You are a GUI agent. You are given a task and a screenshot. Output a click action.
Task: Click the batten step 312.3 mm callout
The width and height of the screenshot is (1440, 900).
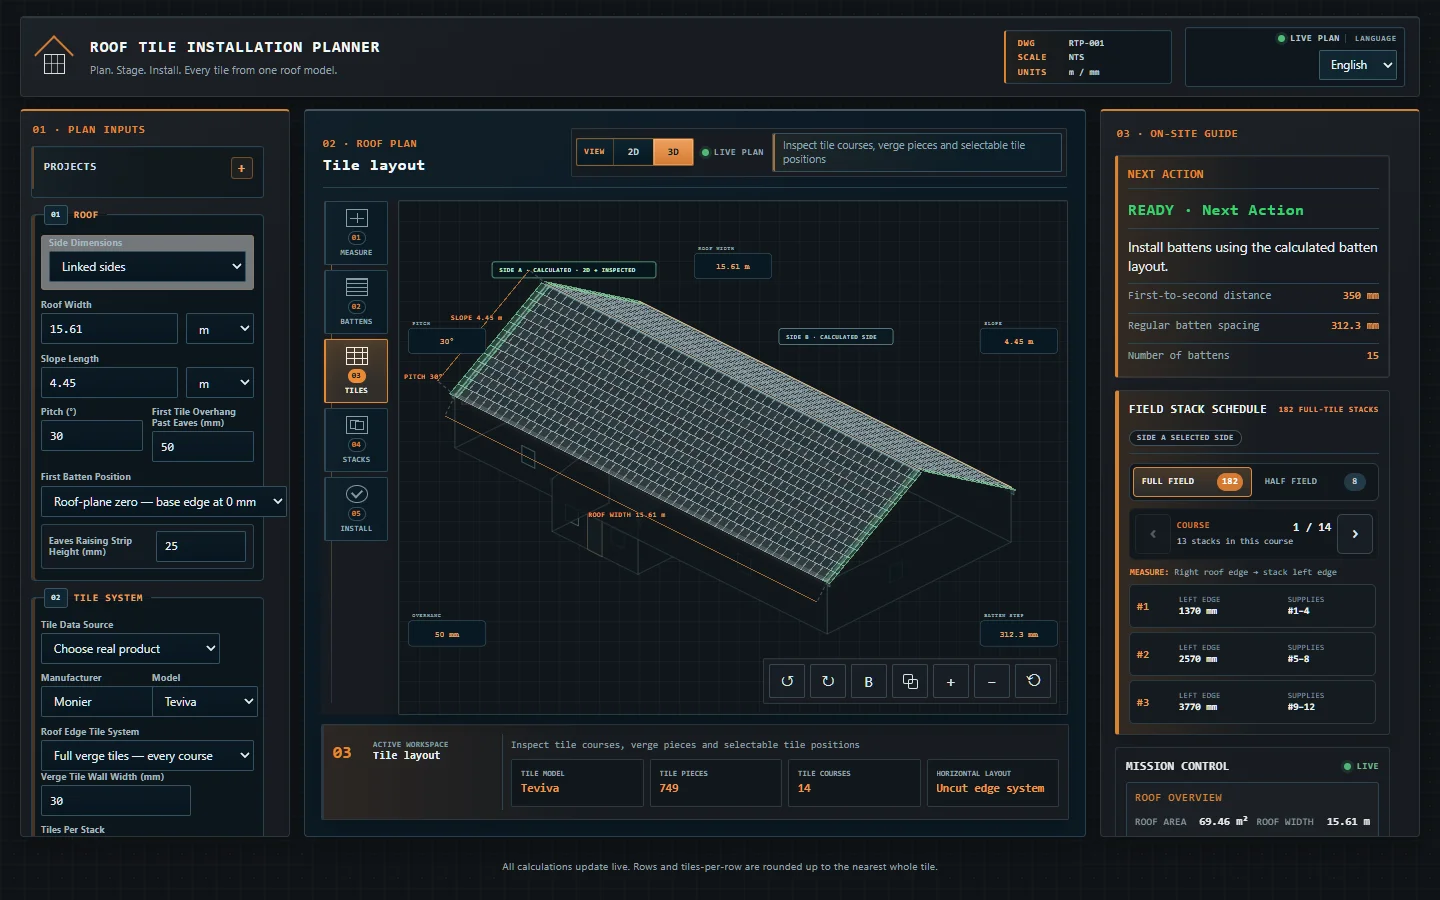(x=1019, y=634)
